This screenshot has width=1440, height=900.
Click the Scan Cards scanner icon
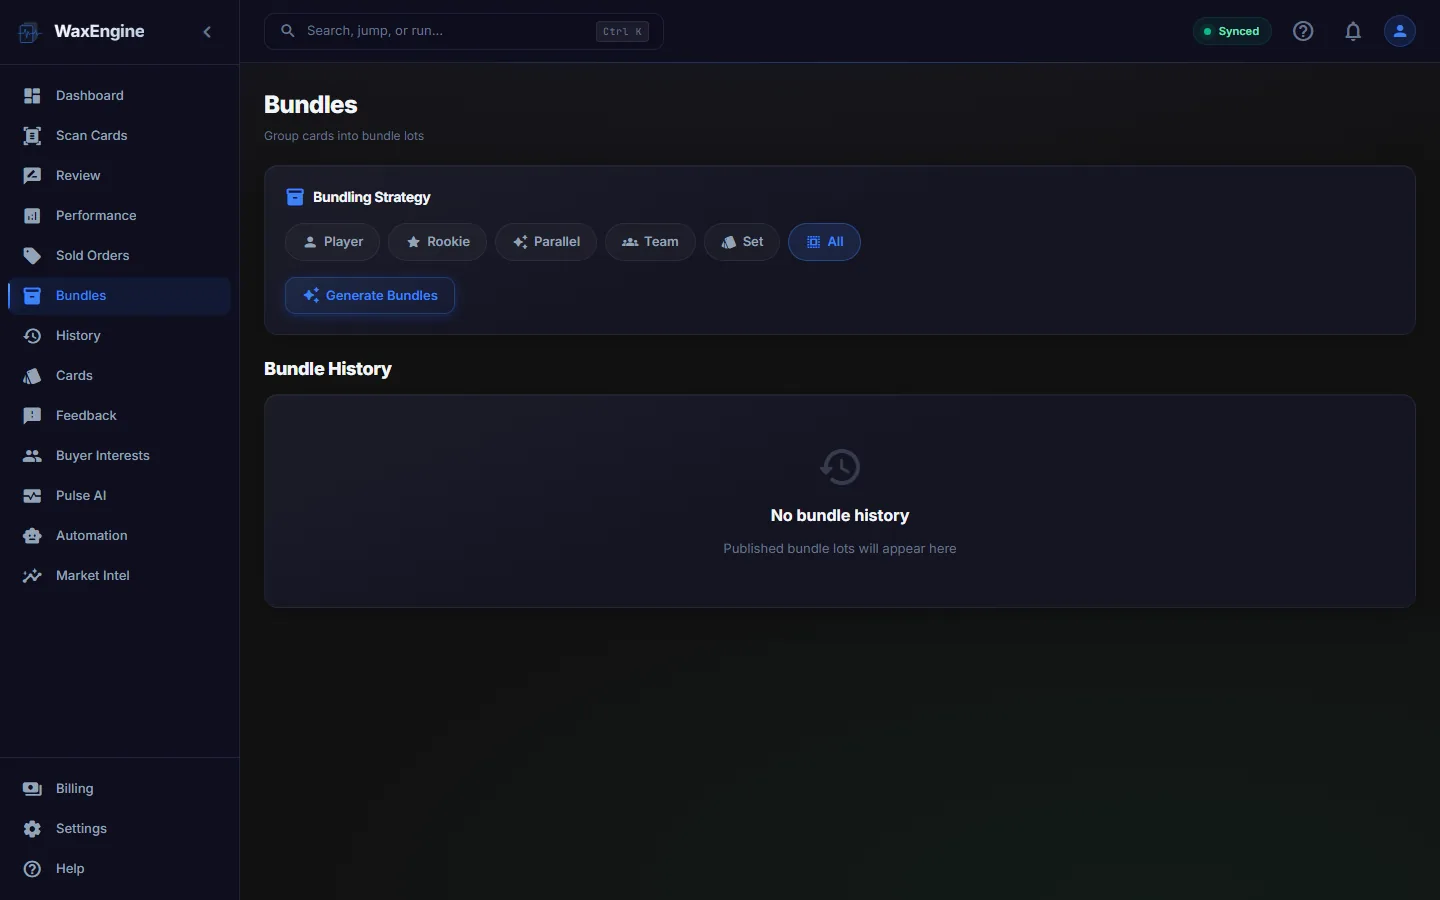(x=32, y=136)
